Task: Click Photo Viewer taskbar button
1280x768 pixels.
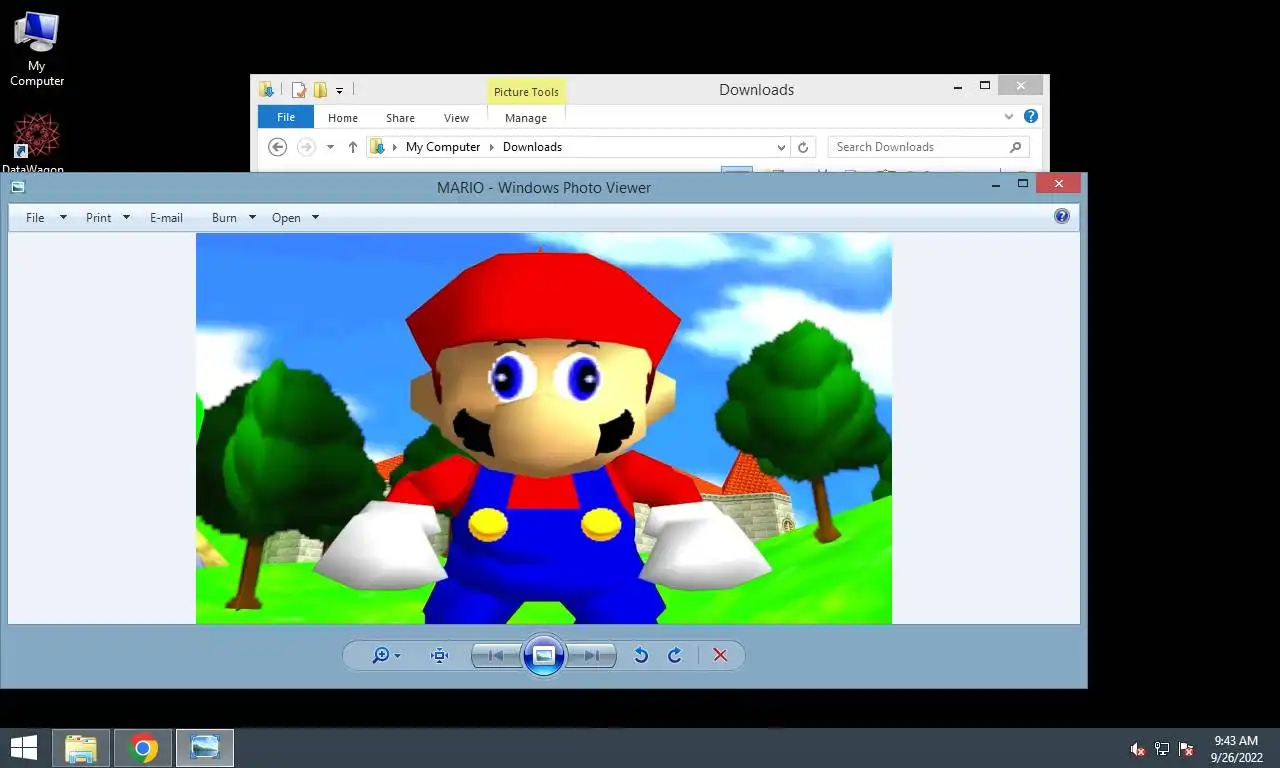Action: tap(205, 748)
